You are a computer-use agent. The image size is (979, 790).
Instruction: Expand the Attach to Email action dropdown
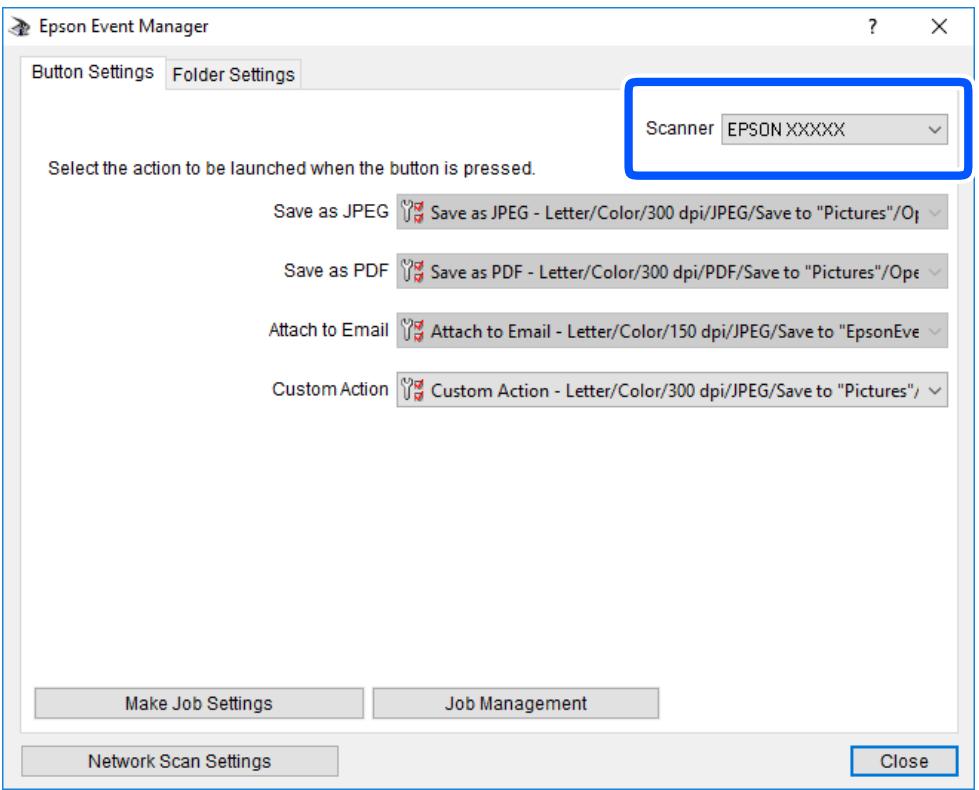(x=672, y=330)
